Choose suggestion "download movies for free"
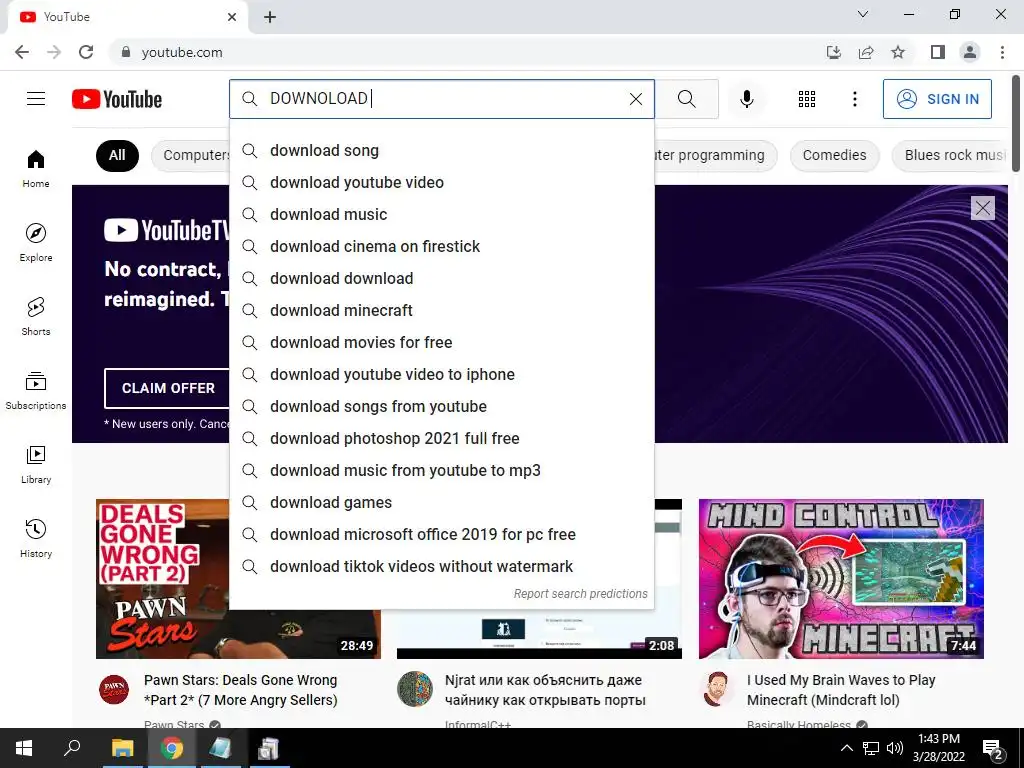This screenshot has height=768, width=1024. tap(441, 342)
